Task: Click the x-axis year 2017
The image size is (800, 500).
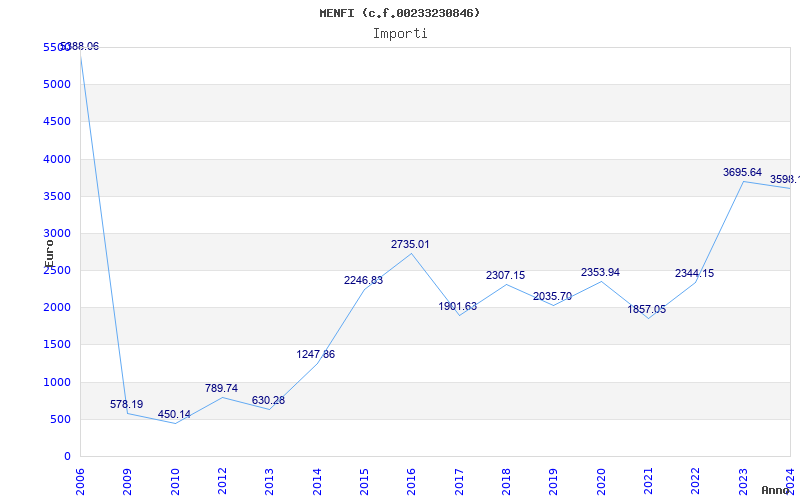Action: (x=459, y=481)
